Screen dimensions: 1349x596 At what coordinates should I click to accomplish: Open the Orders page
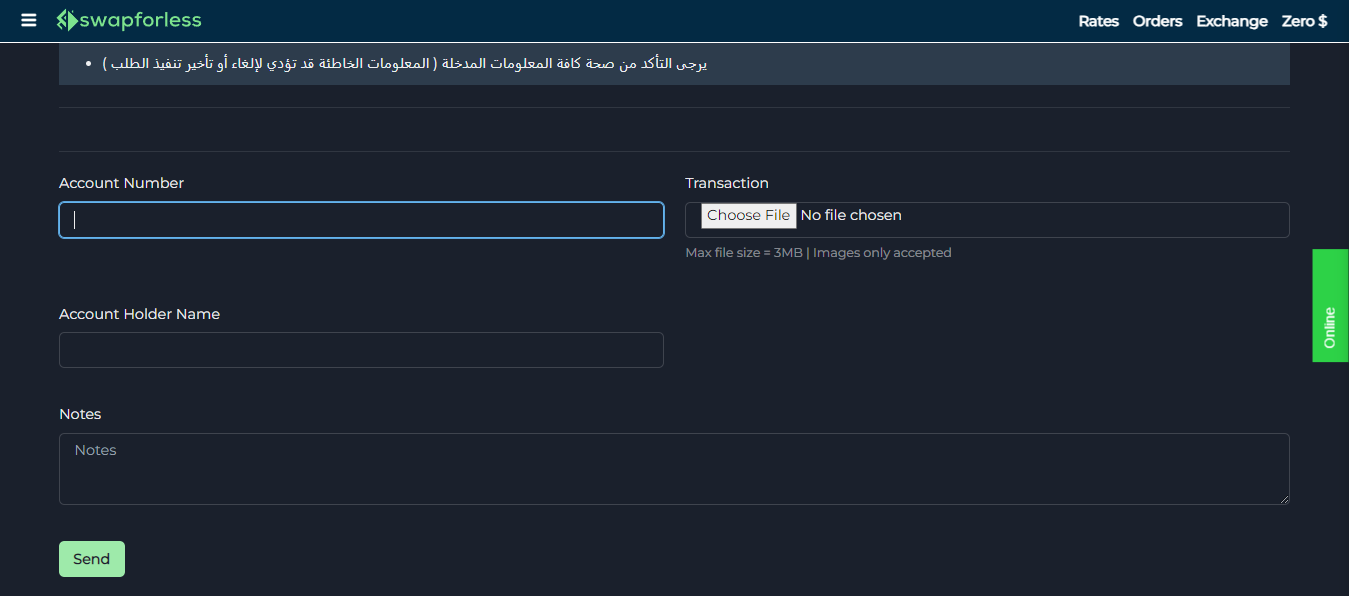click(1157, 20)
